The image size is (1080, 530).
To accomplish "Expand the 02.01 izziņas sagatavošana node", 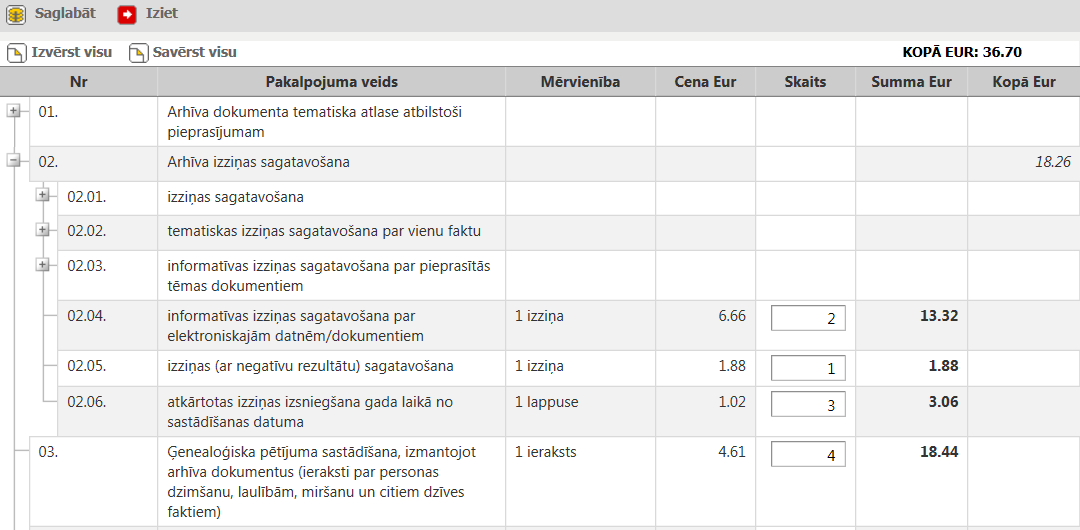I will (x=43, y=196).
